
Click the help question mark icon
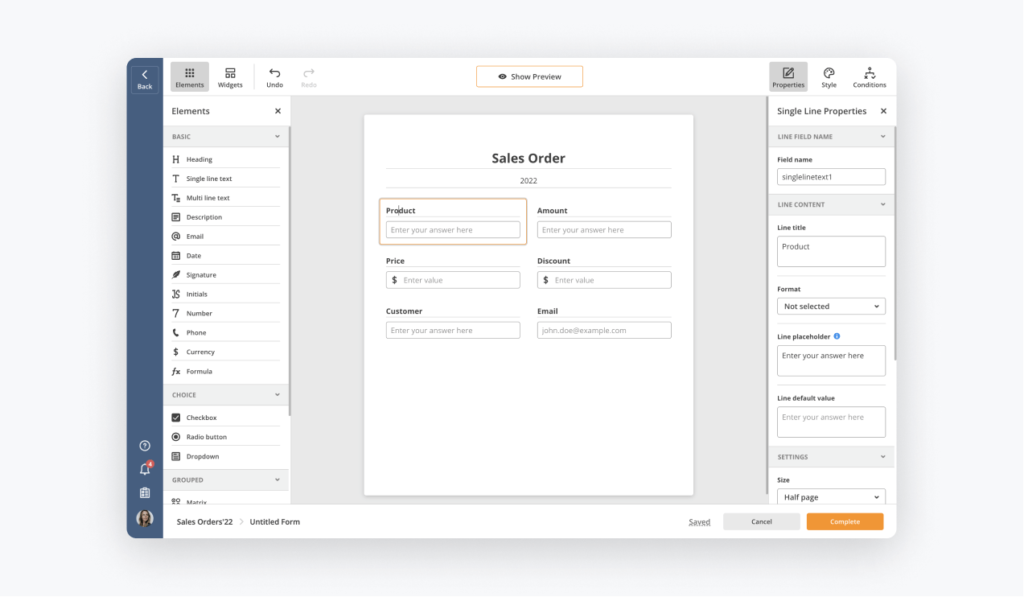pyautogui.click(x=145, y=446)
